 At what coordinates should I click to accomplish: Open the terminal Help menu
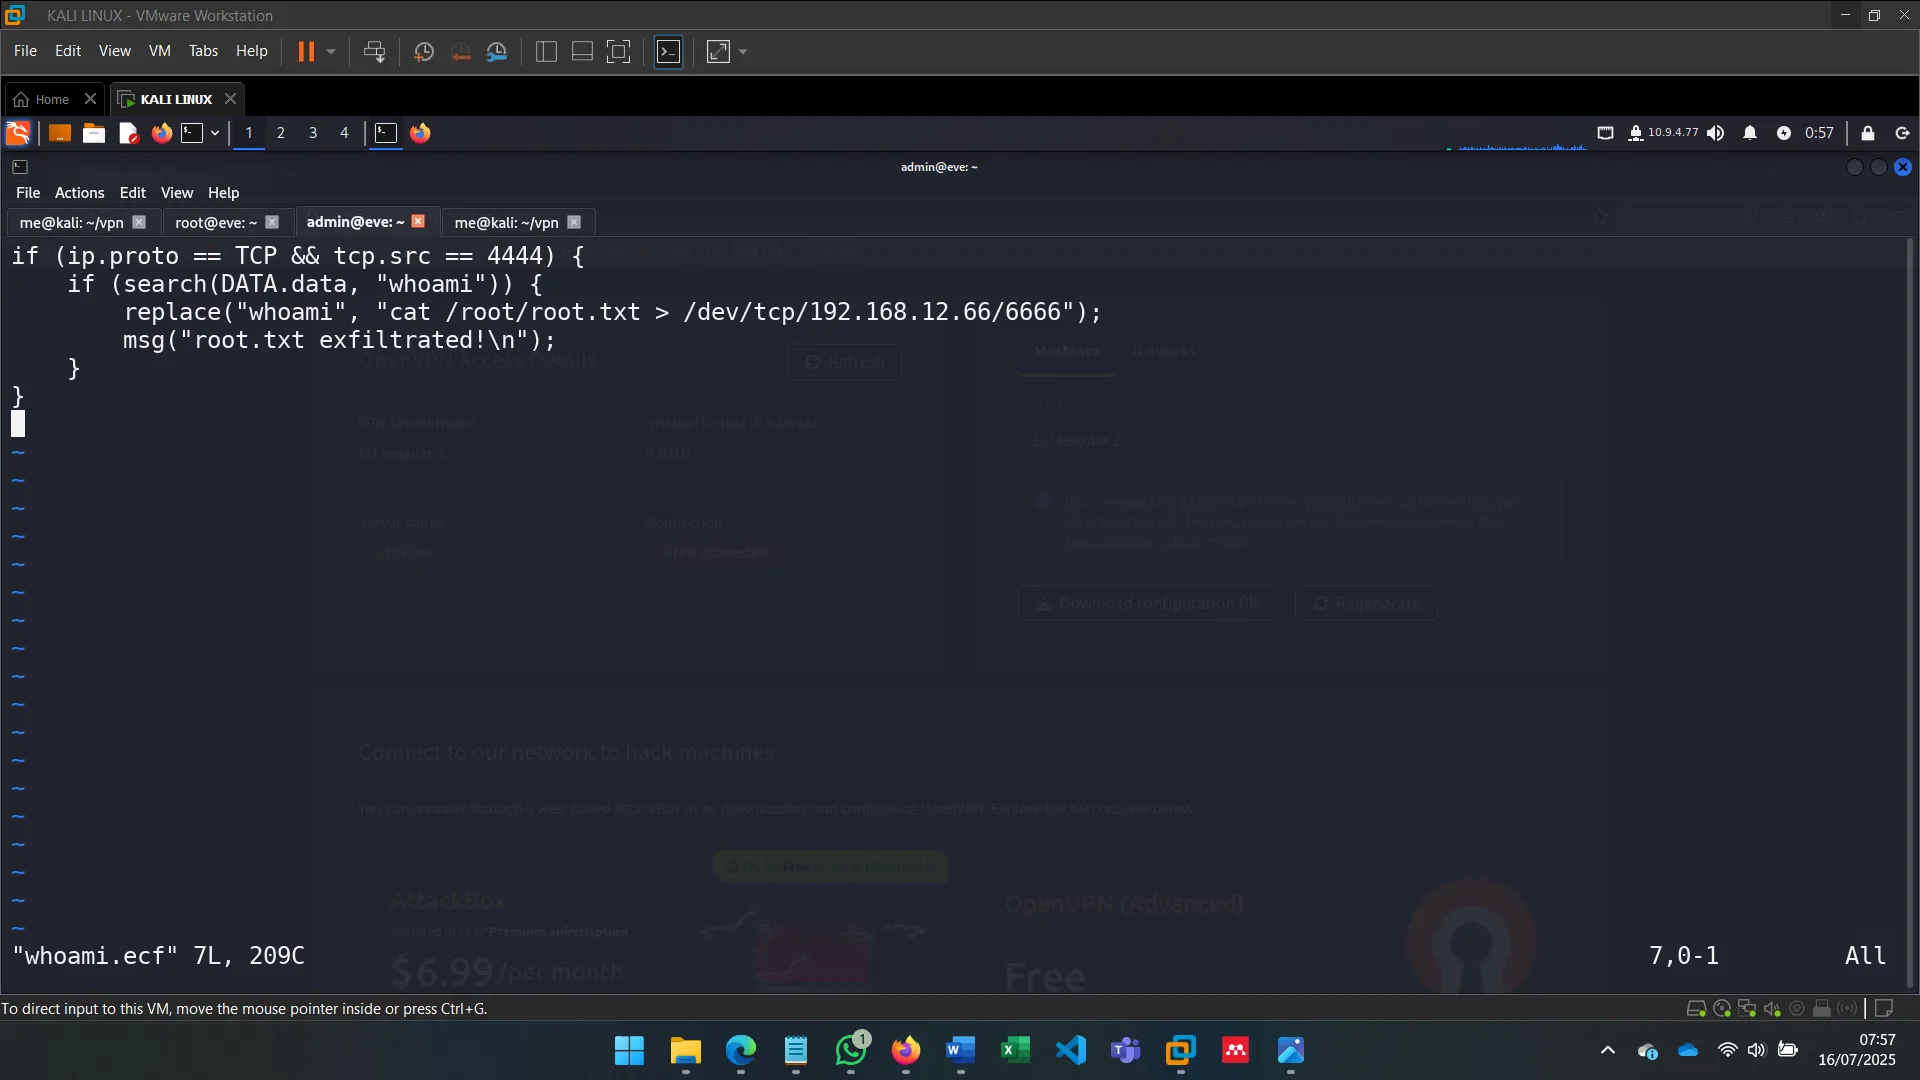pos(223,192)
